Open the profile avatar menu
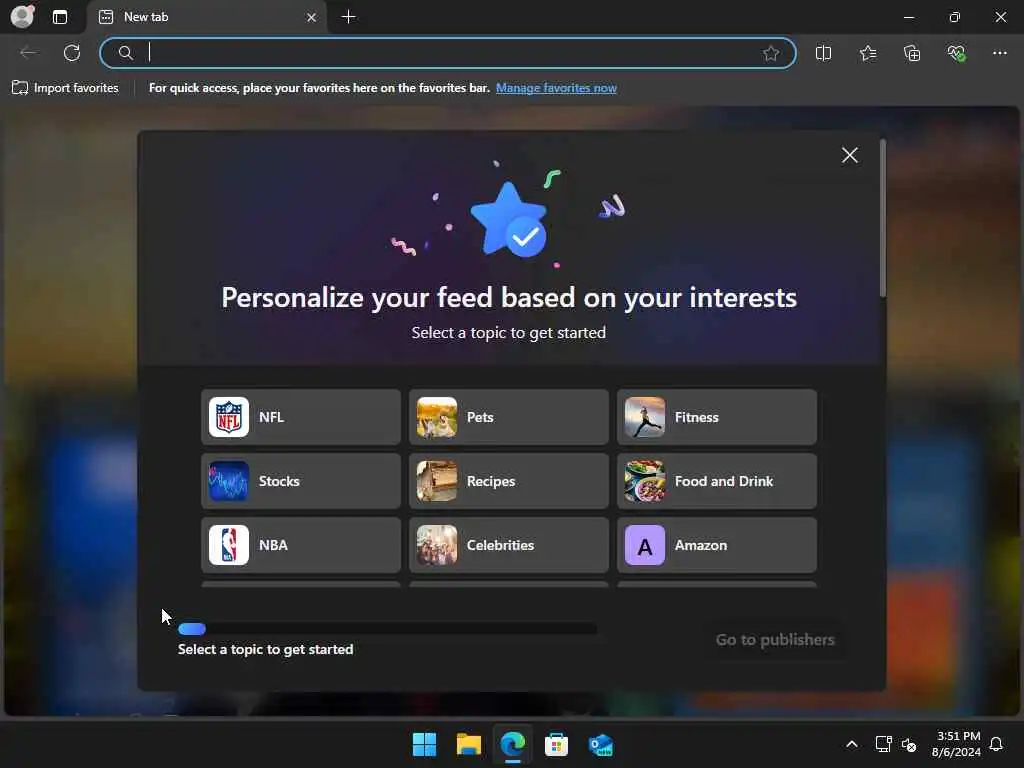 [22, 16]
